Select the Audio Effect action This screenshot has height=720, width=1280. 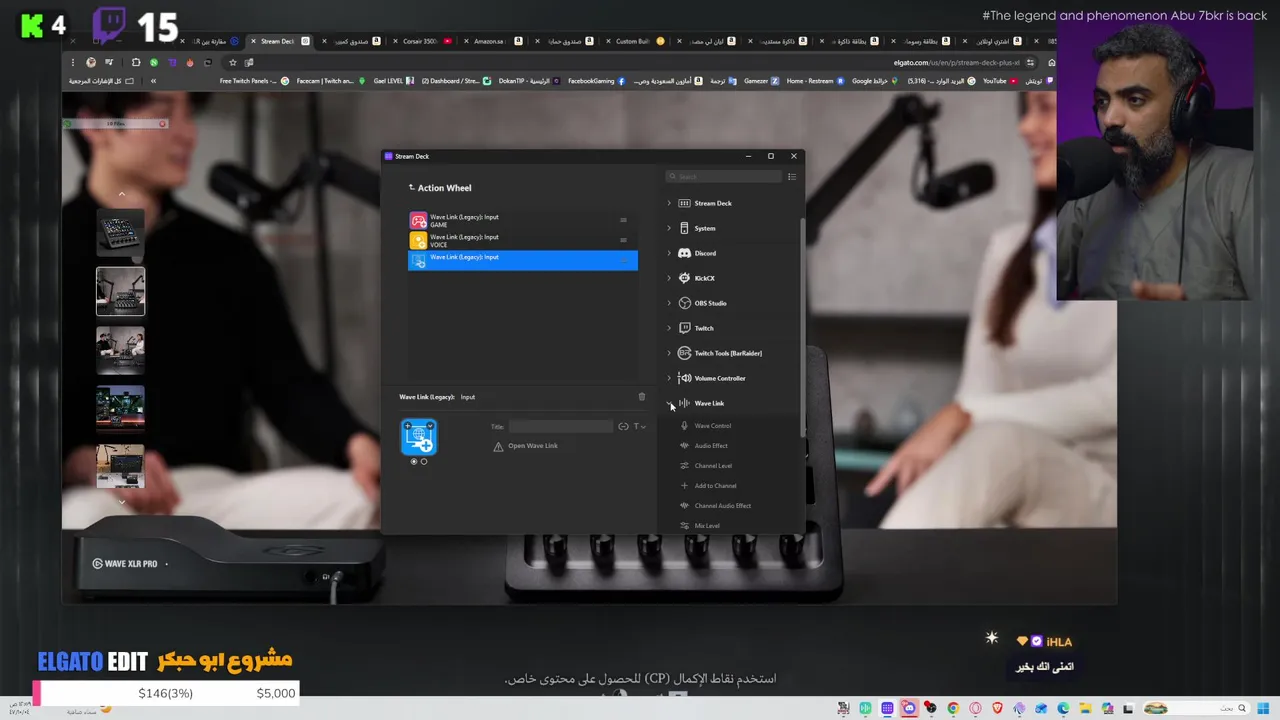click(711, 446)
